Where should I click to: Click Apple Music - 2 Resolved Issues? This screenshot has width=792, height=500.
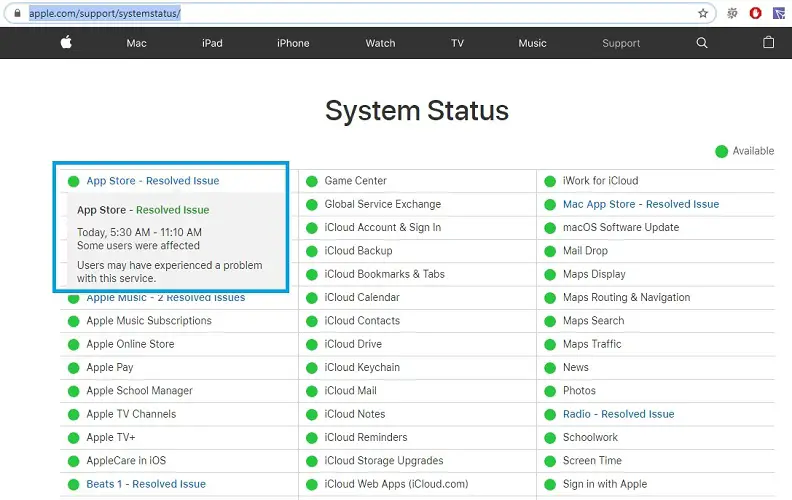[165, 298]
